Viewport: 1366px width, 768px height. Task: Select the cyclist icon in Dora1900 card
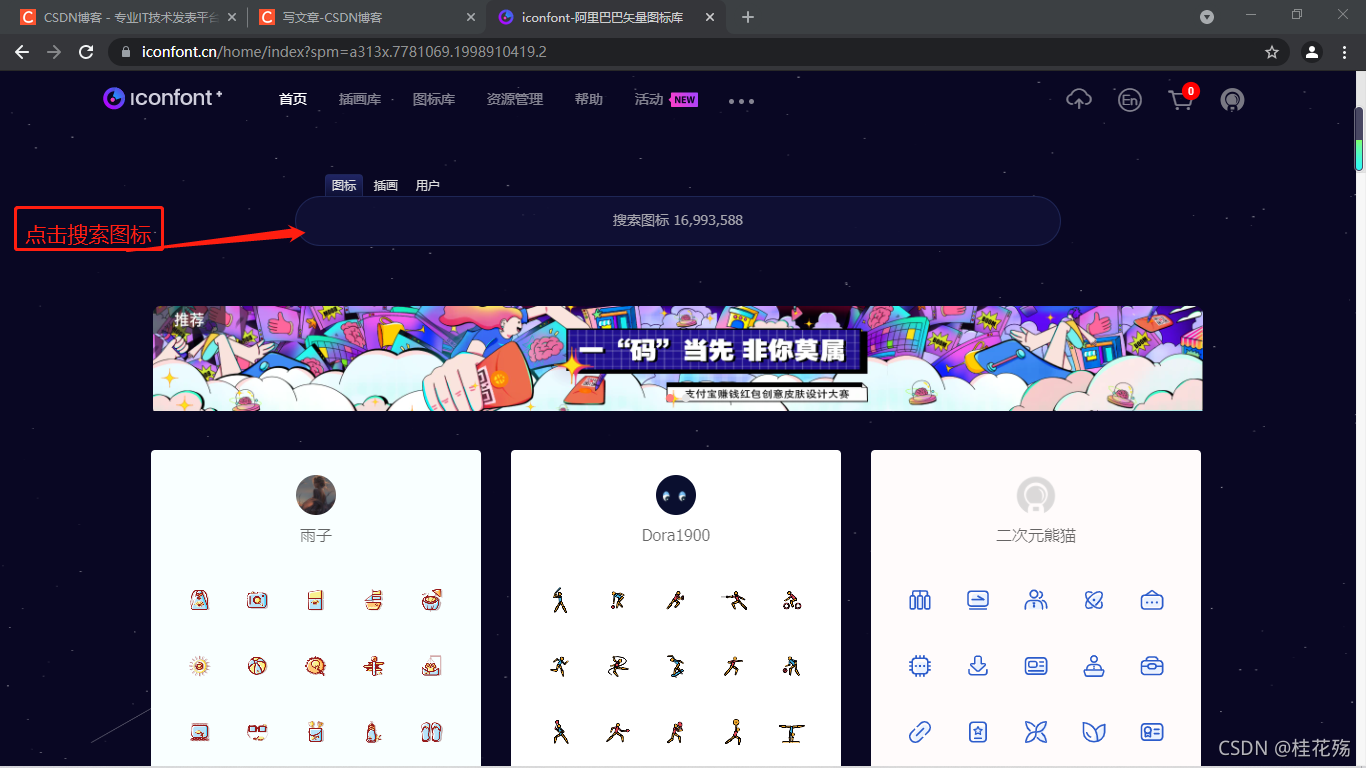pos(791,600)
